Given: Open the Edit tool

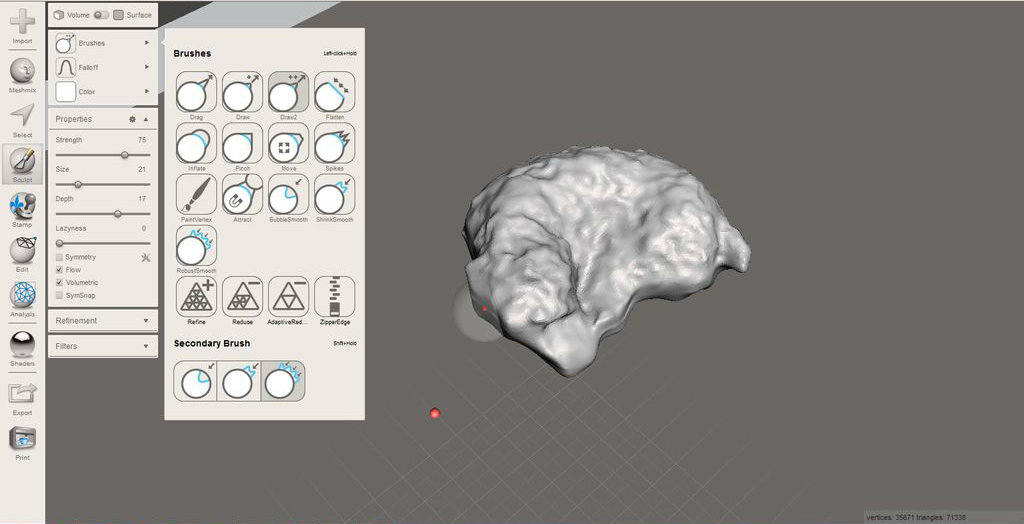Looking at the screenshot, I should [x=22, y=255].
